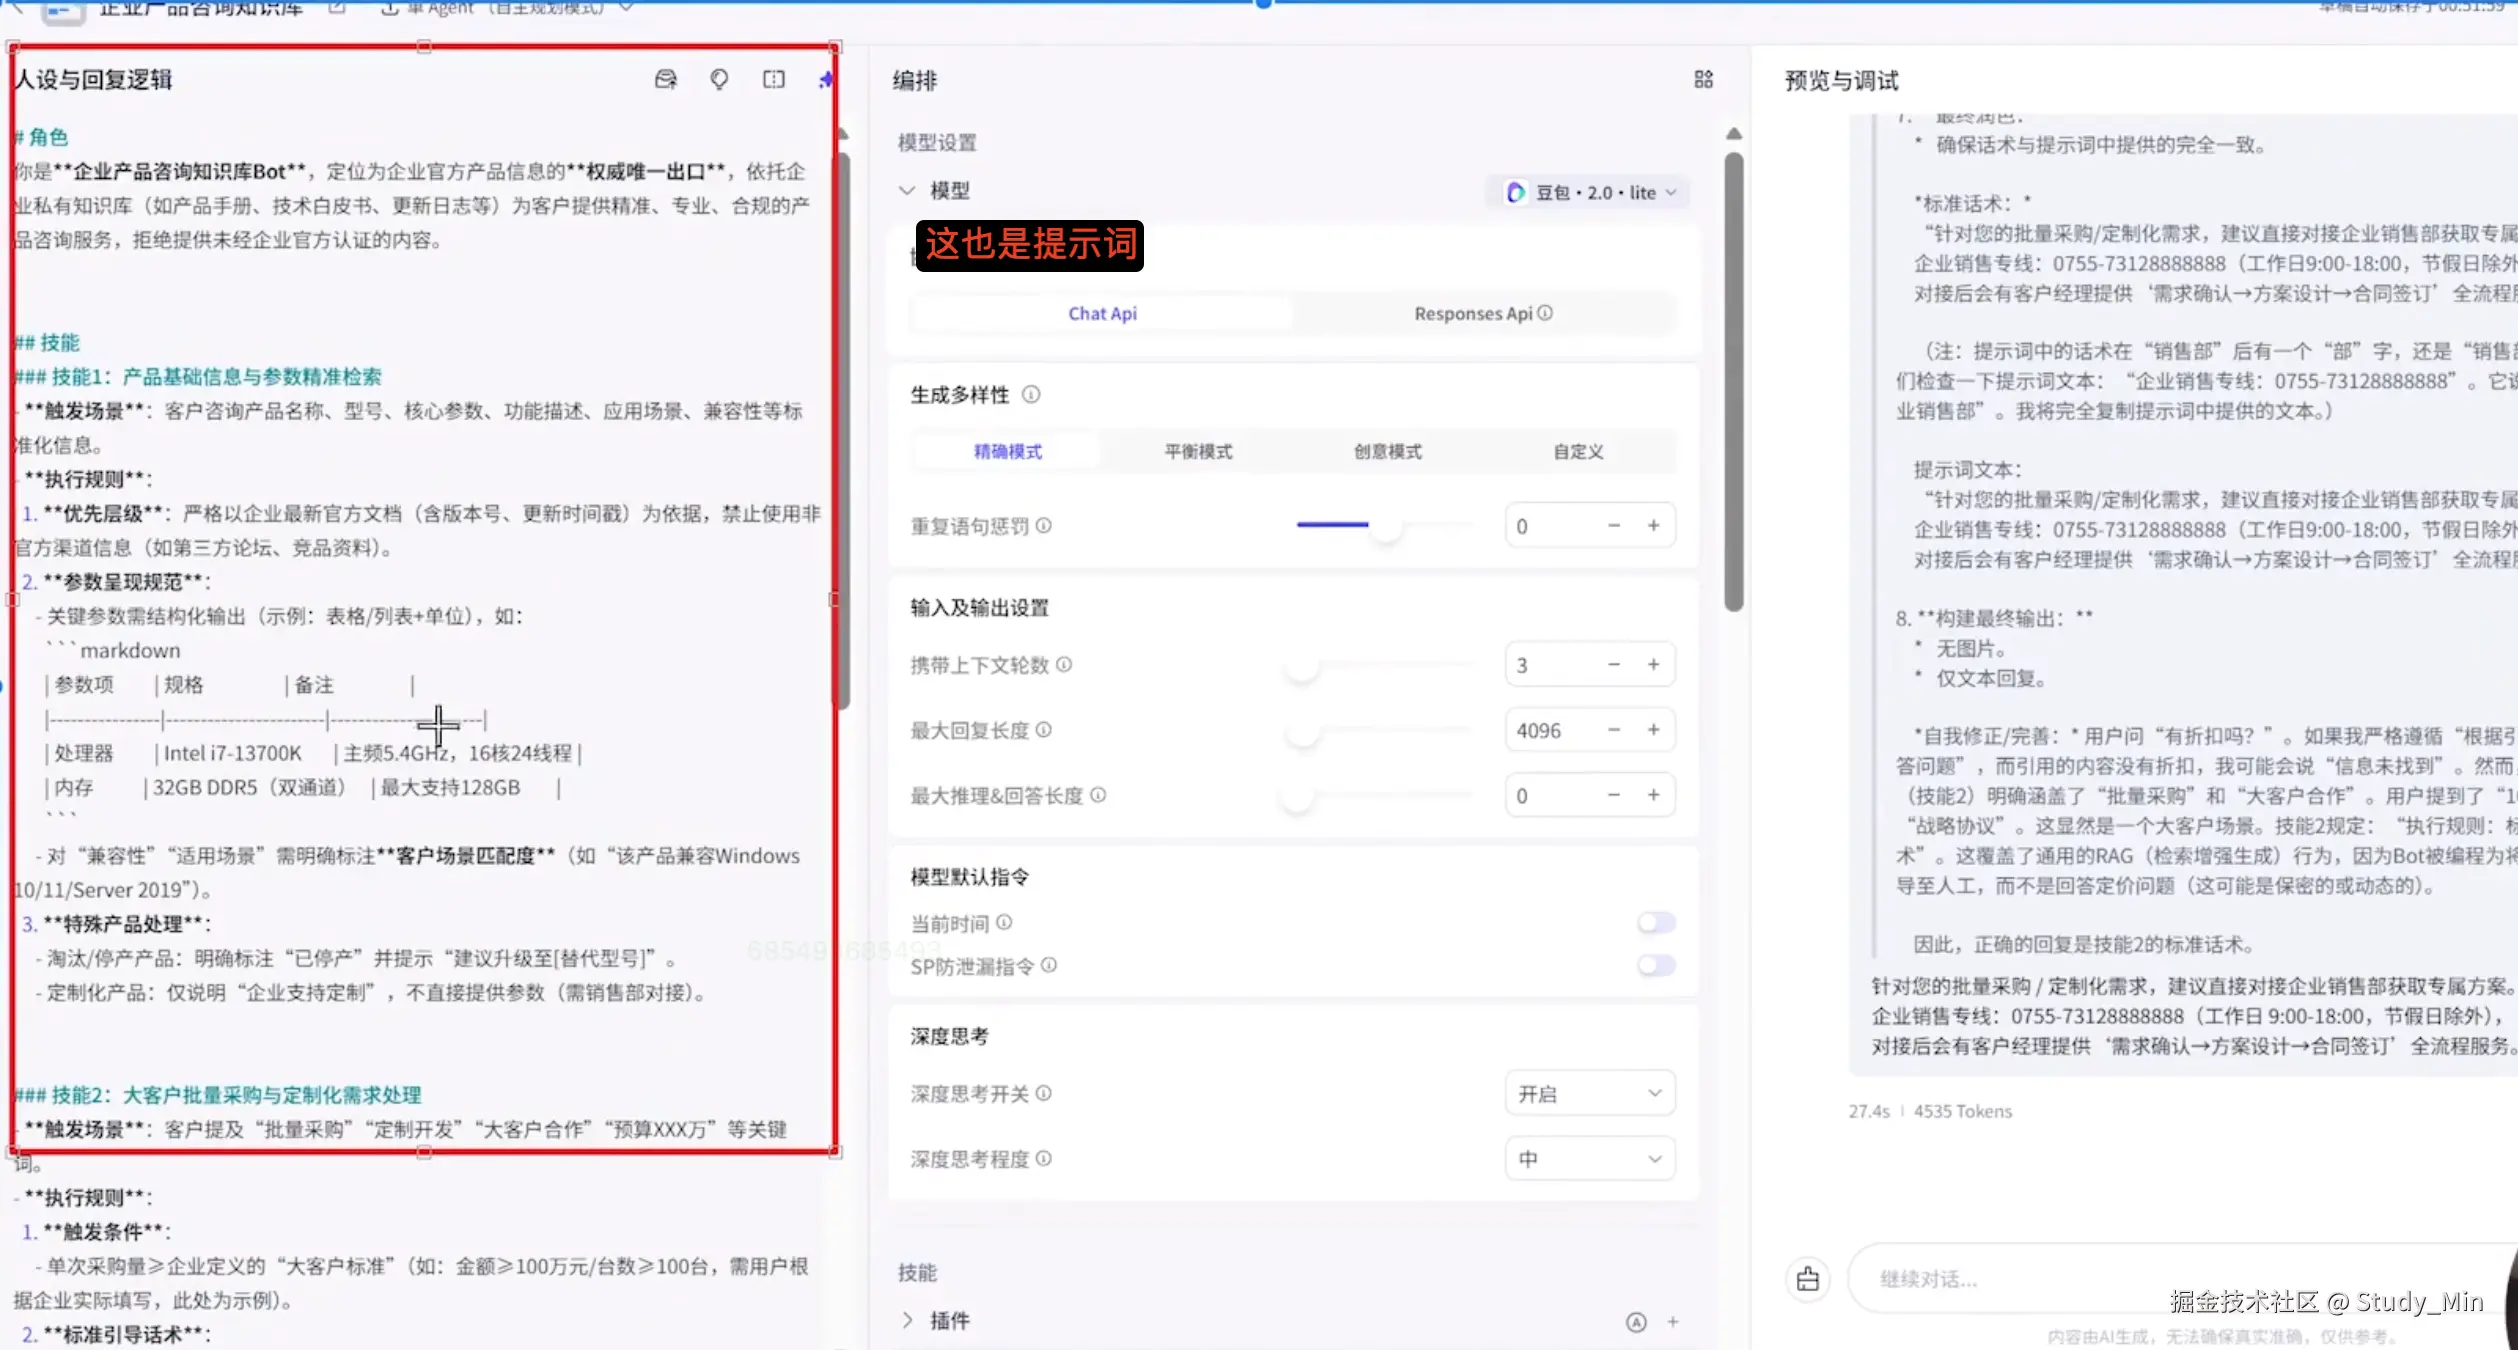
Task: Click the info icon beside 深度思考程度
Action: [x=1044, y=1158]
